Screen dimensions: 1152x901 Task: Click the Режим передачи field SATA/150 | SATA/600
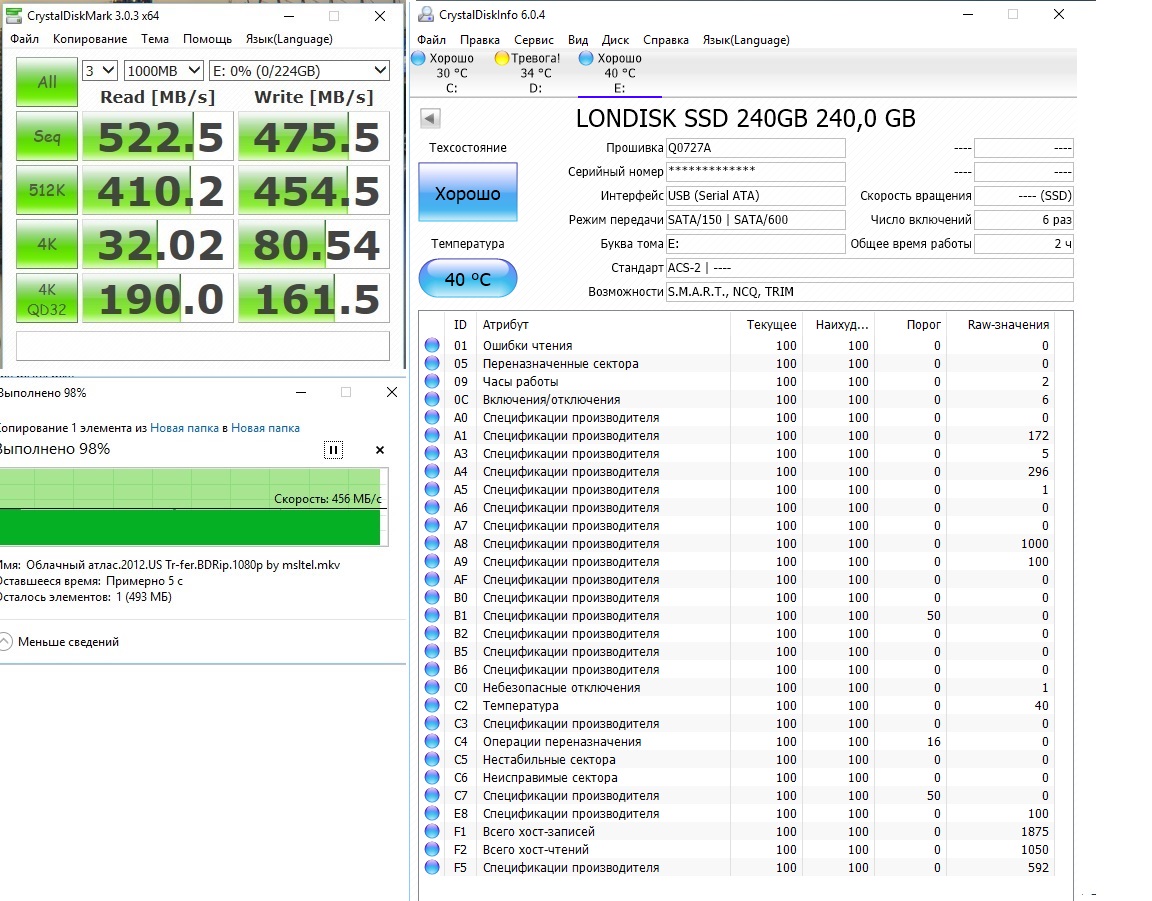point(755,220)
